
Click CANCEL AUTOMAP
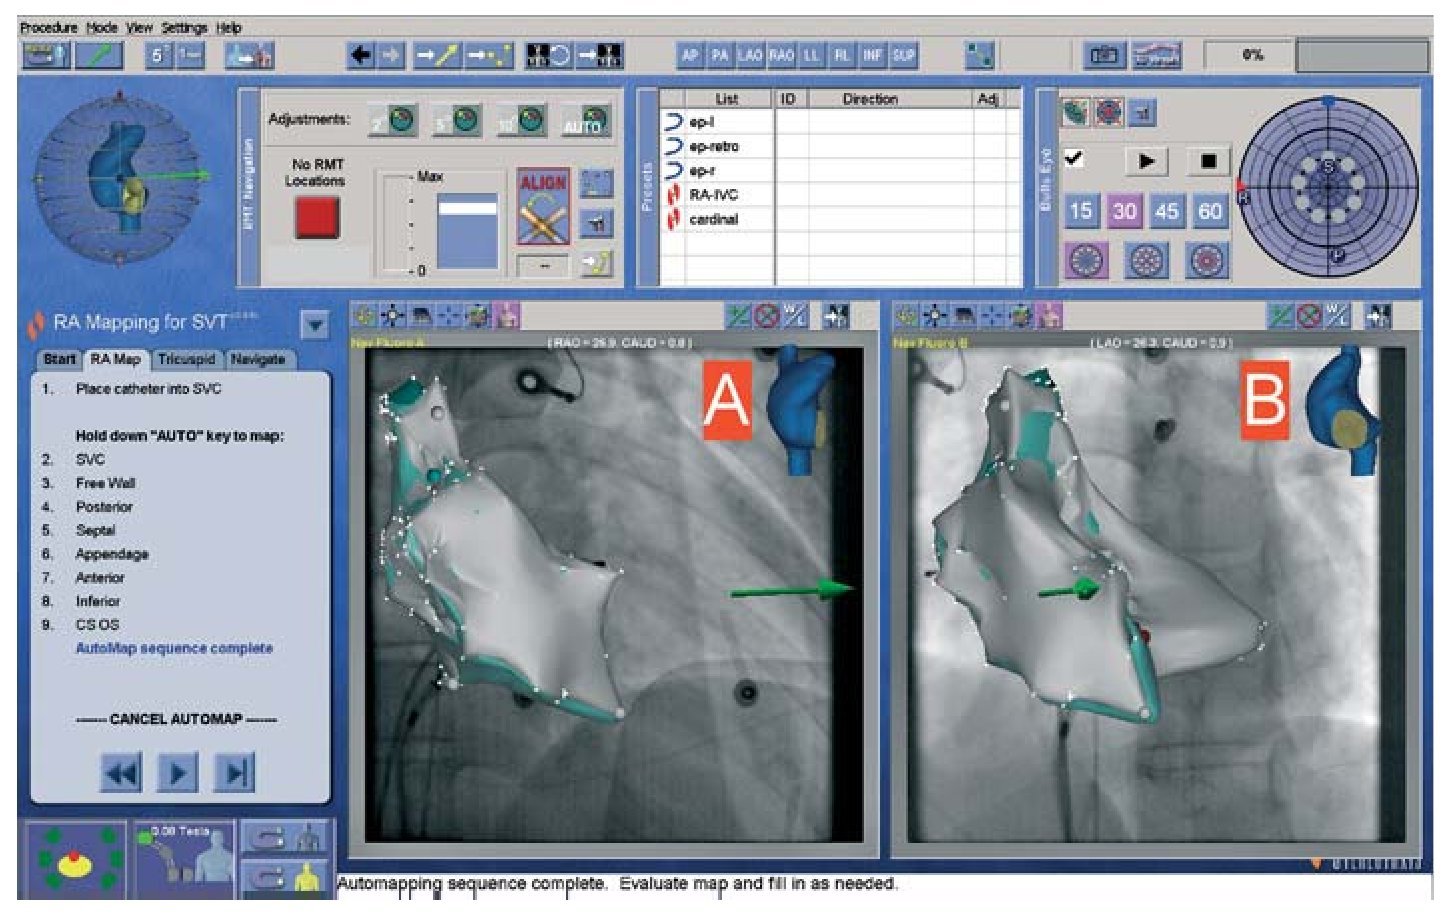176,719
